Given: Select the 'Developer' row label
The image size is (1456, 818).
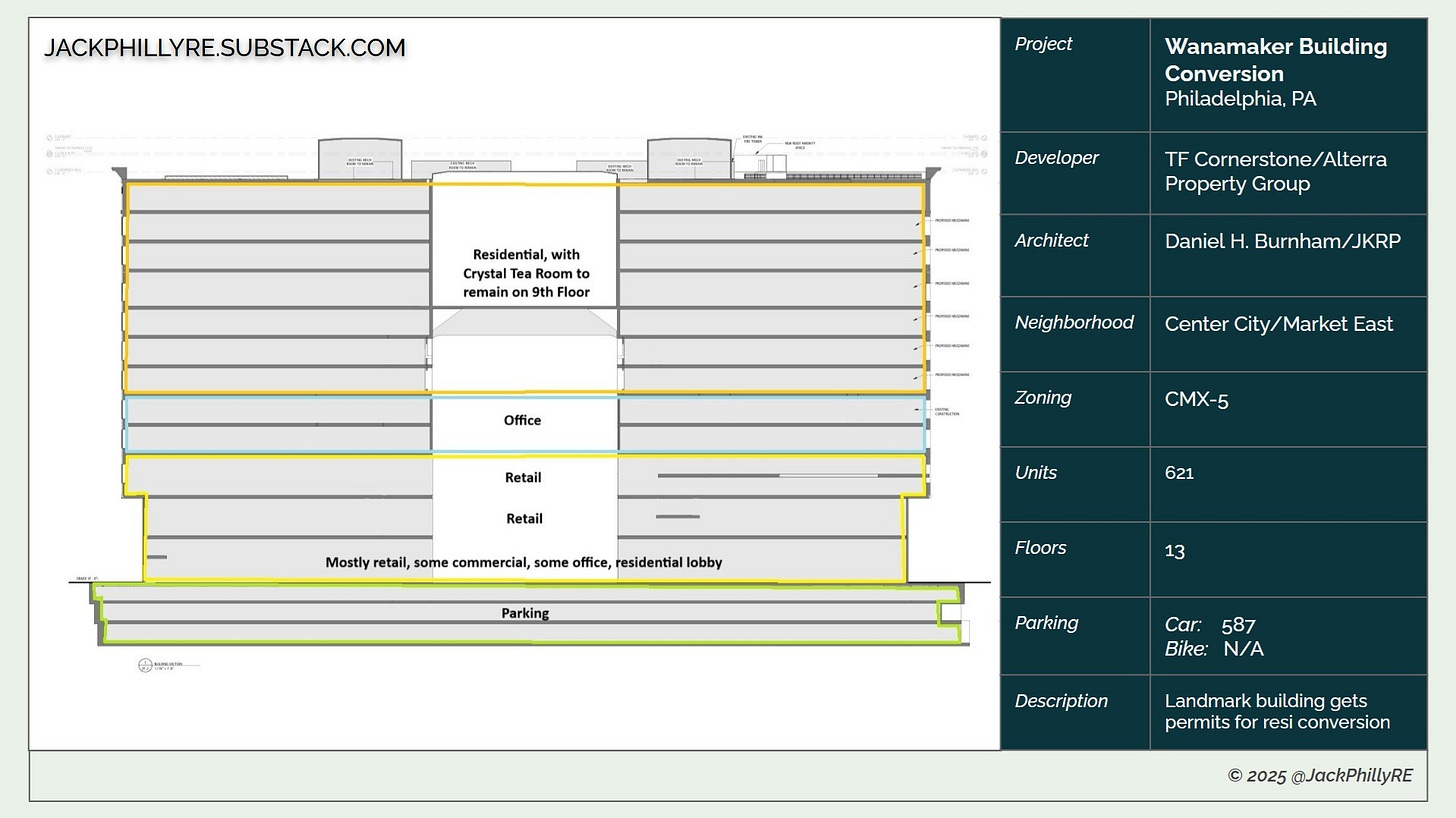Looking at the screenshot, I should tap(1056, 158).
